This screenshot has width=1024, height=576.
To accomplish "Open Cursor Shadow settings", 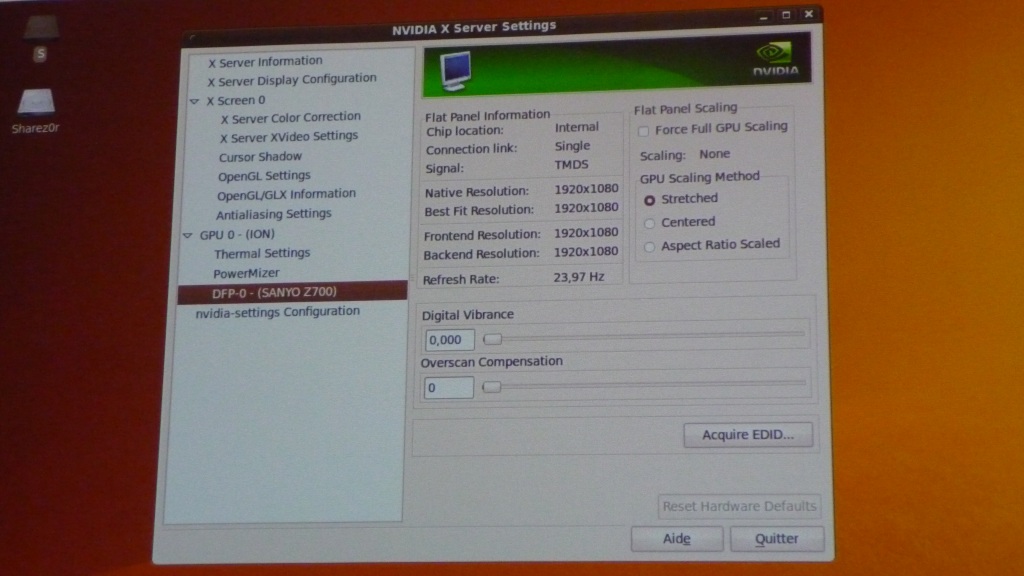I will point(260,157).
